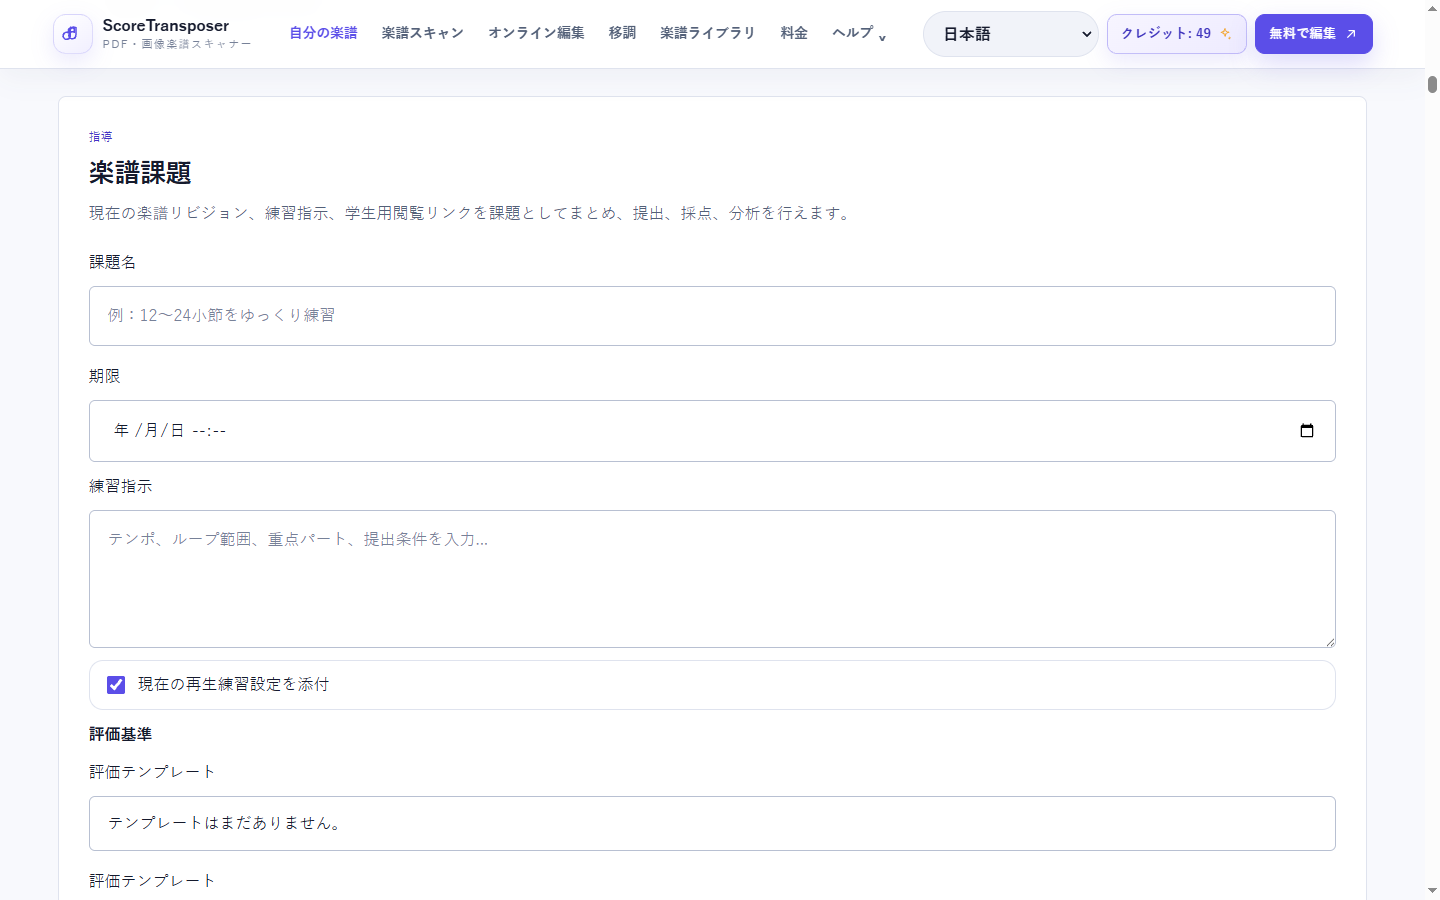Click the ScoreTransposer logo icon
The width and height of the screenshot is (1440, 900).
tap(72, 34)
